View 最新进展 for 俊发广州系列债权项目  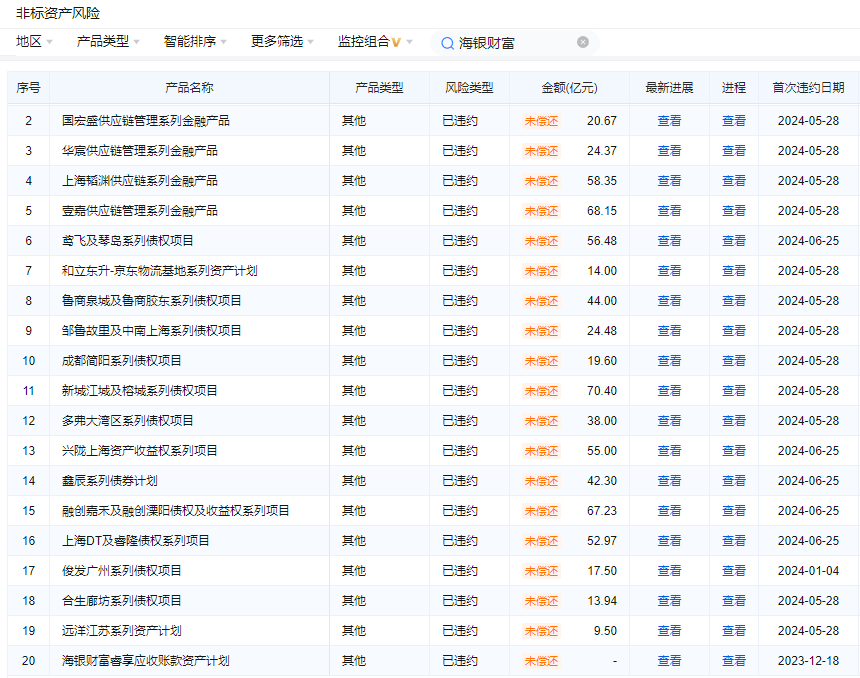(x=669, y=570)
